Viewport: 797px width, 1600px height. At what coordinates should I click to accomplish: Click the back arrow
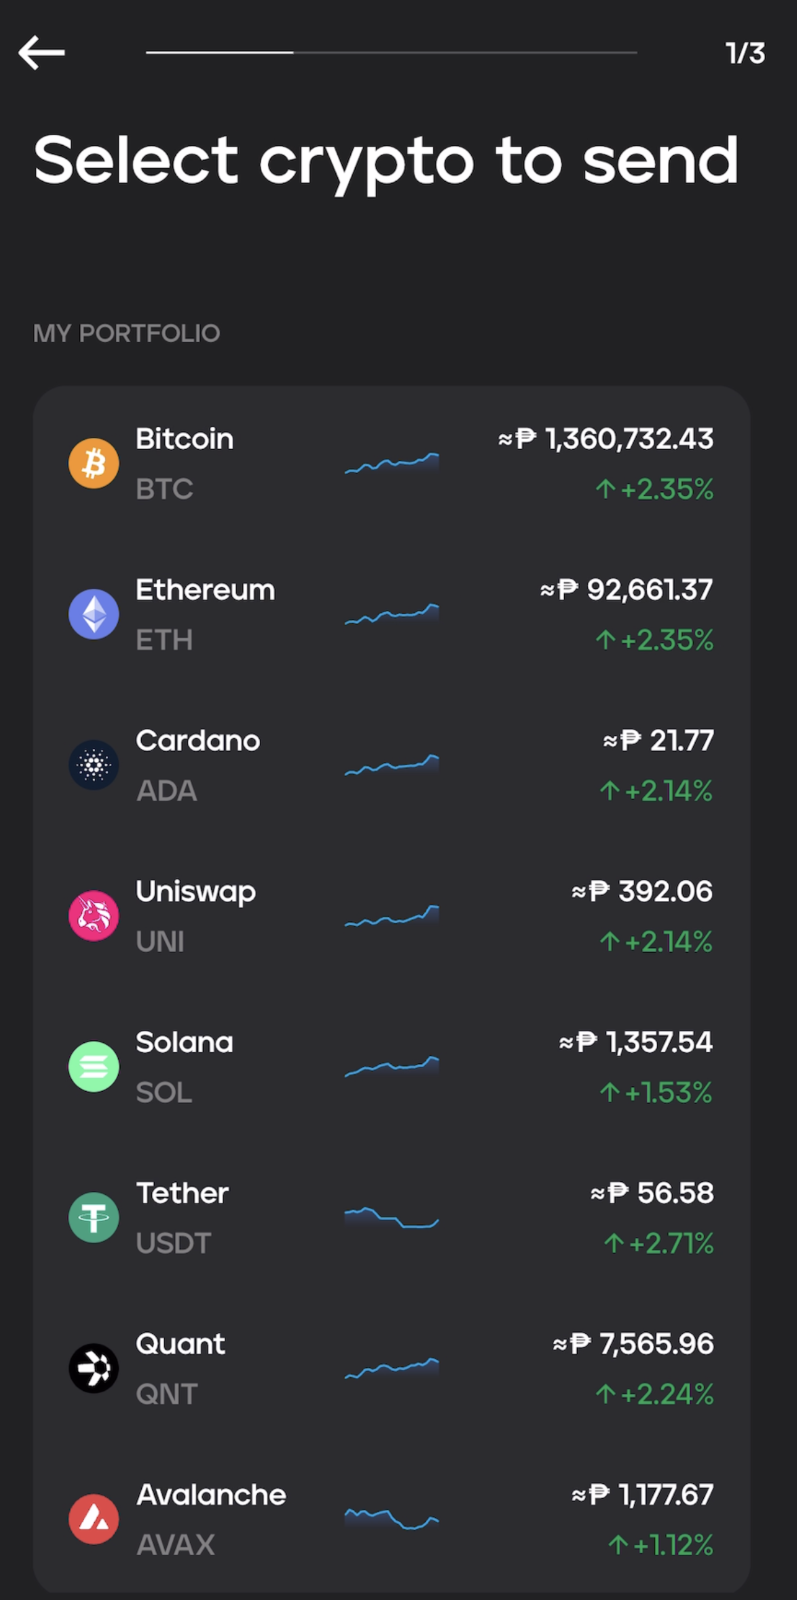41,52
